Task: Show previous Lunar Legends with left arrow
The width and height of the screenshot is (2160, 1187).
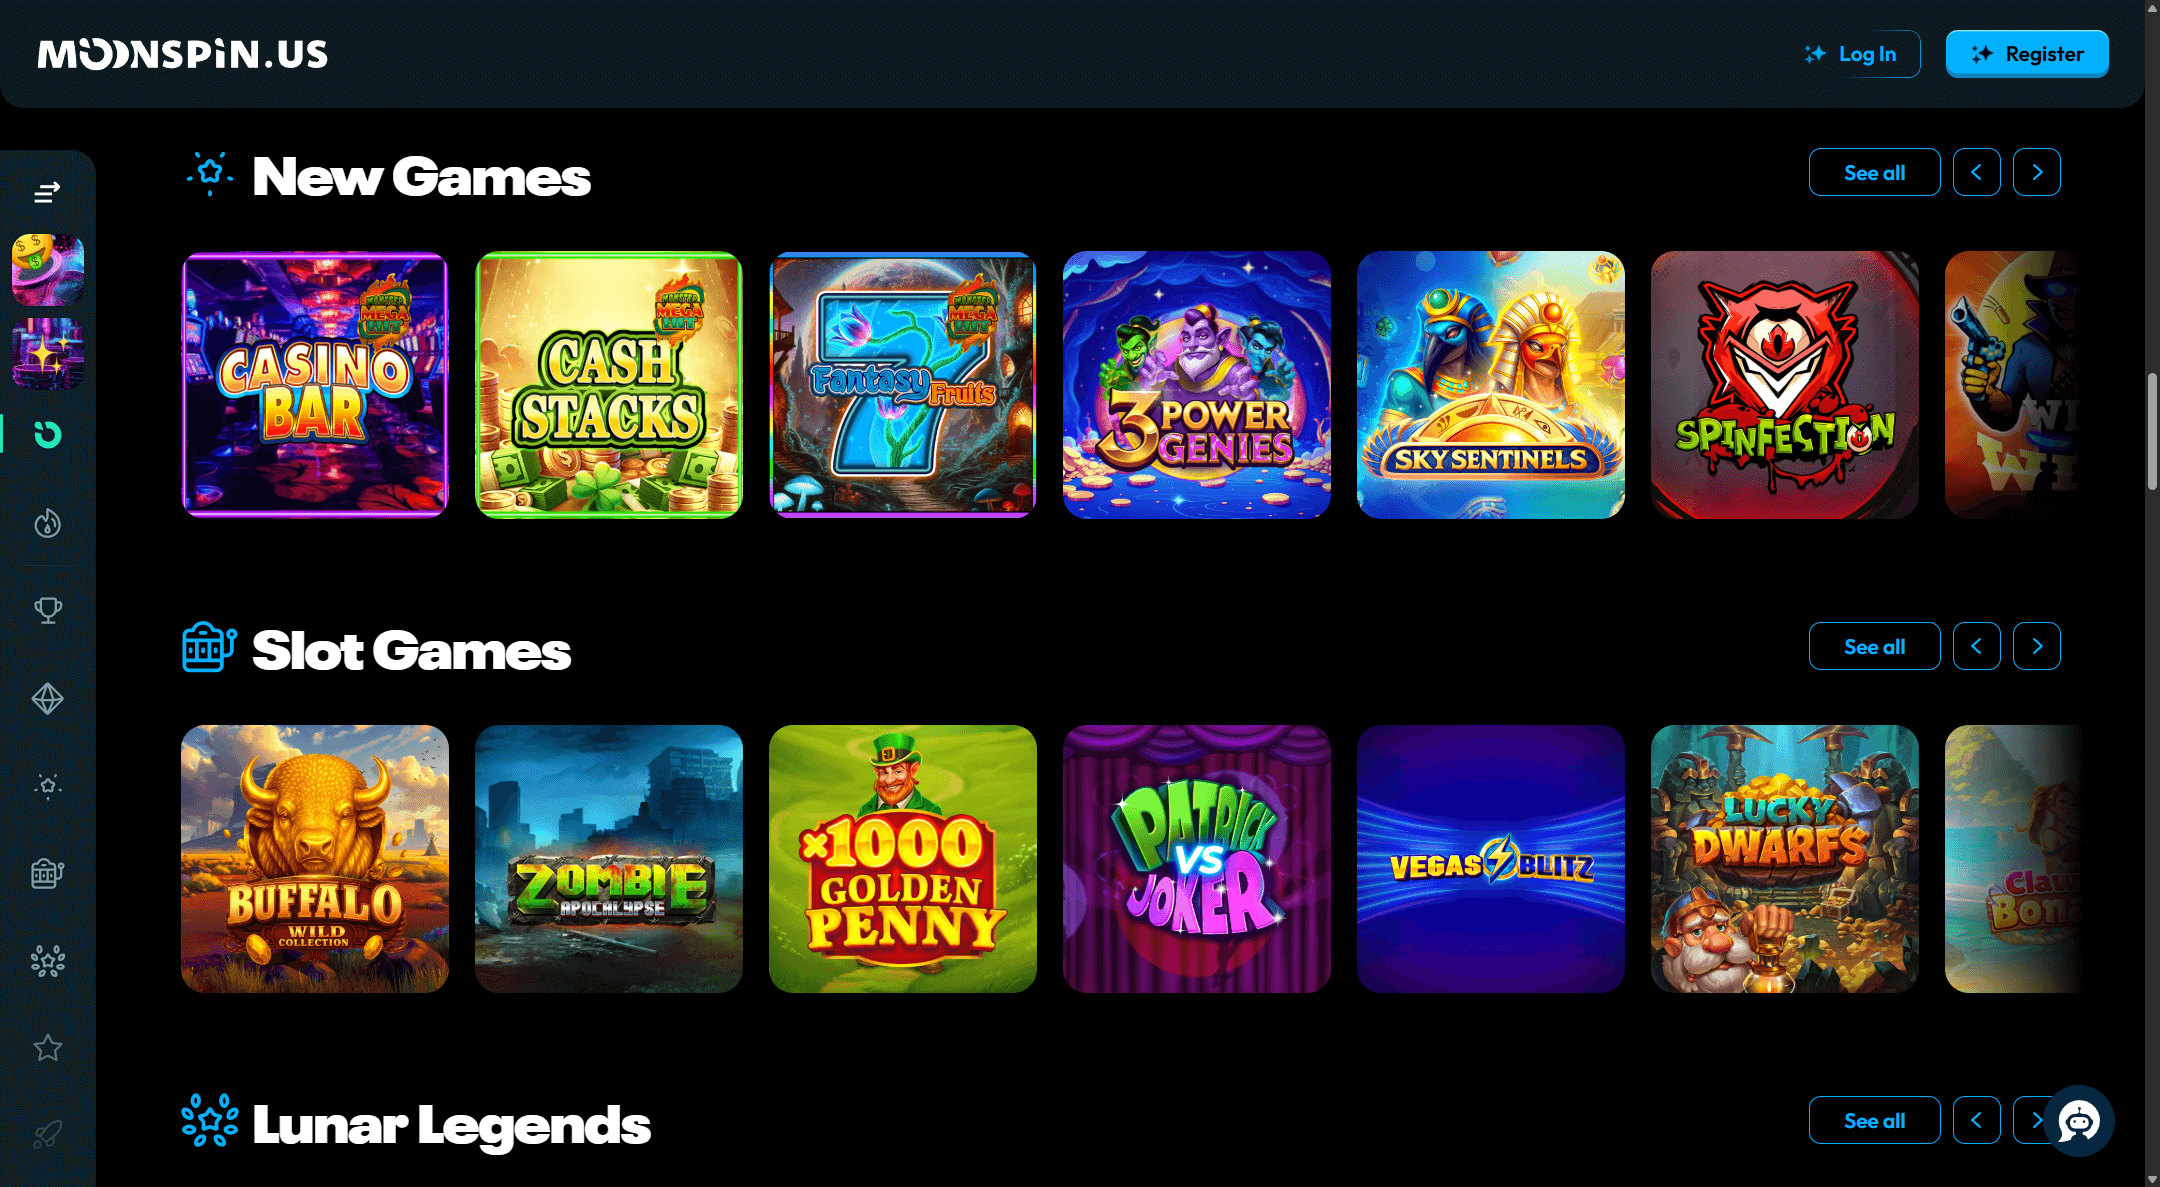Action: [1977, 1120]
